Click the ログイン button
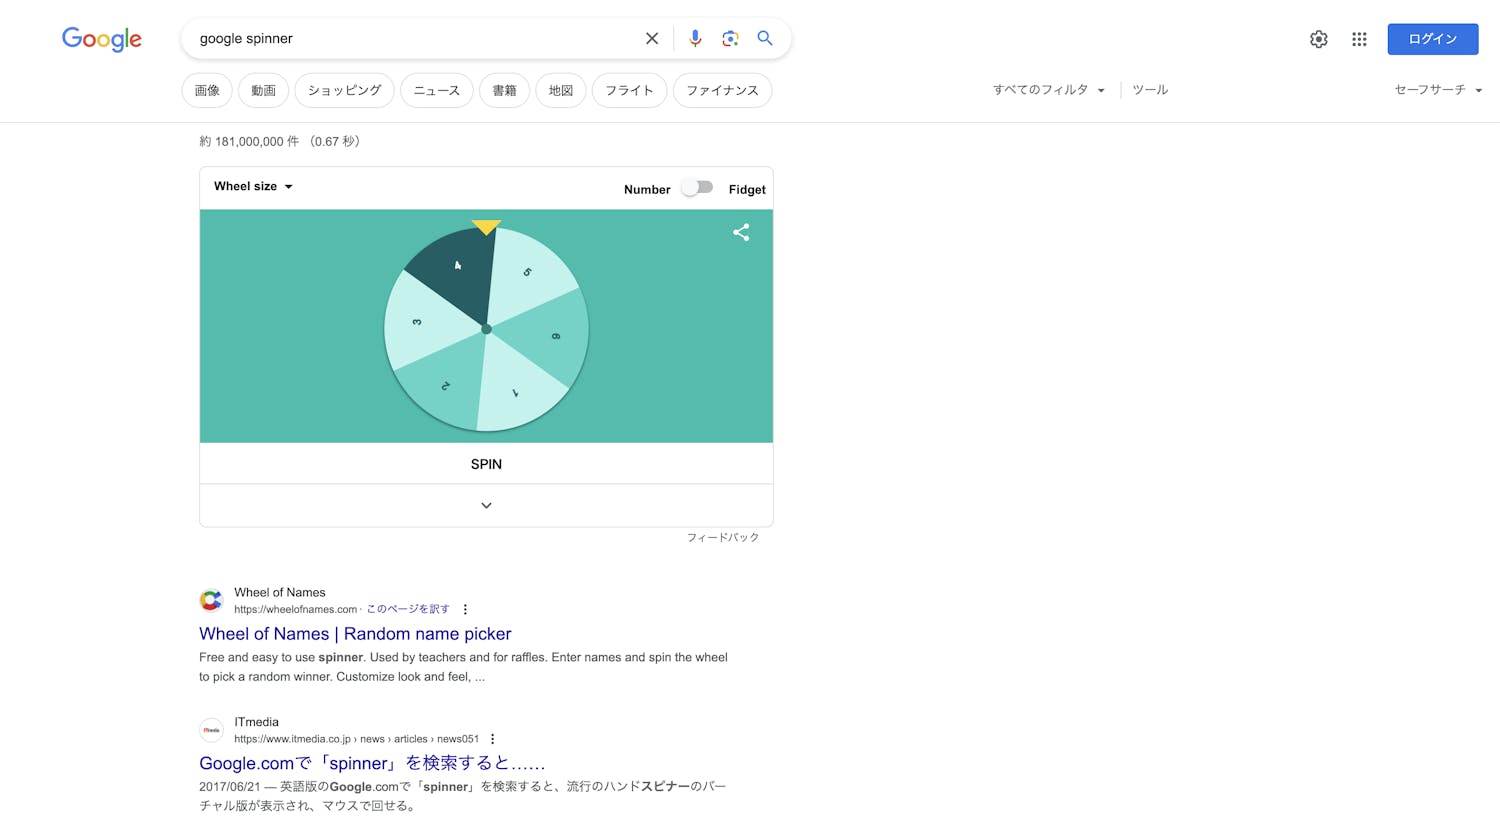Viewport: 1500px width, 828px height. tap(1432, 39)
